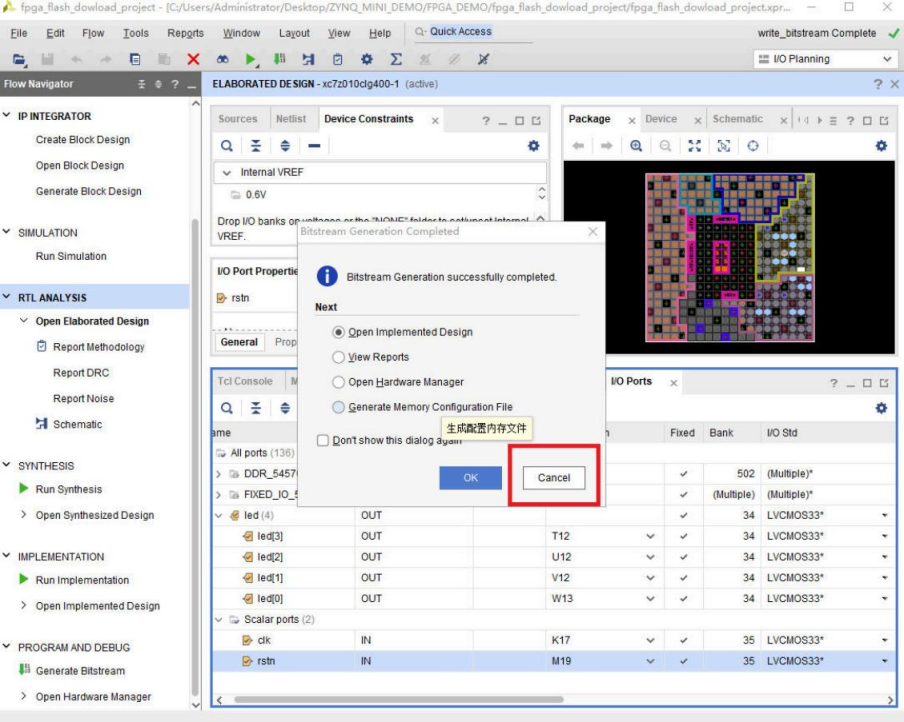The width and height of the screenshot is (904, 722).
Task: Click the OK button in dialog
Action: [x=470, y=478]
